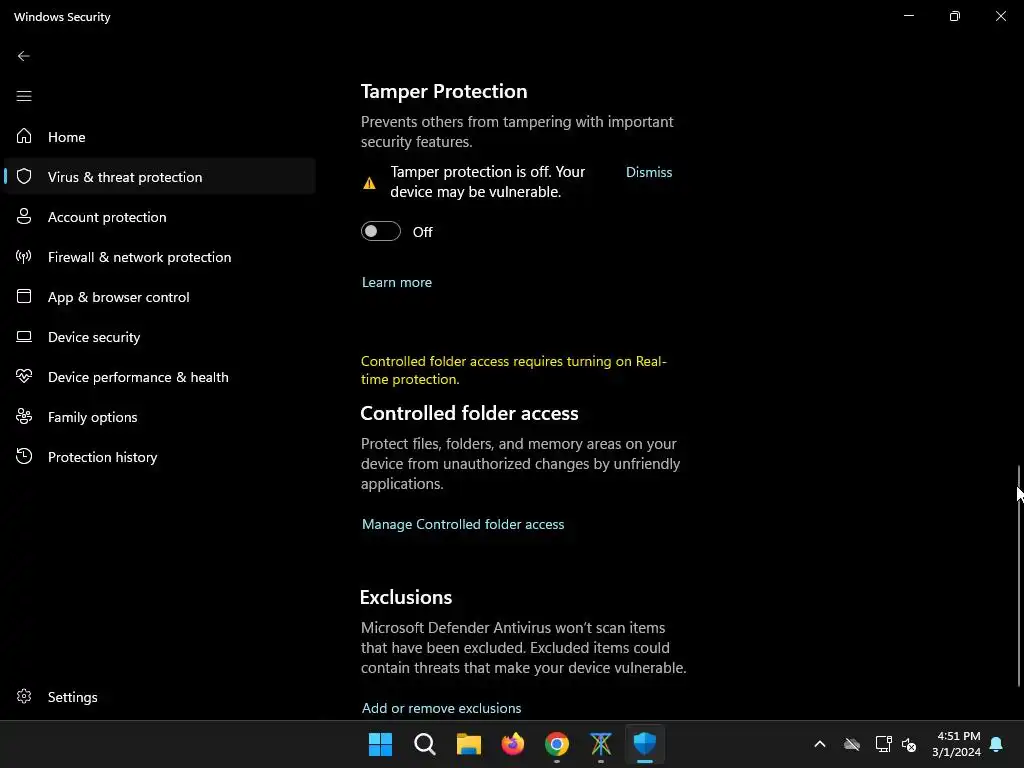Screen dimensions: 1024x768
Task: Click the 'Off' toggle label text
Action: pos(423,232)
